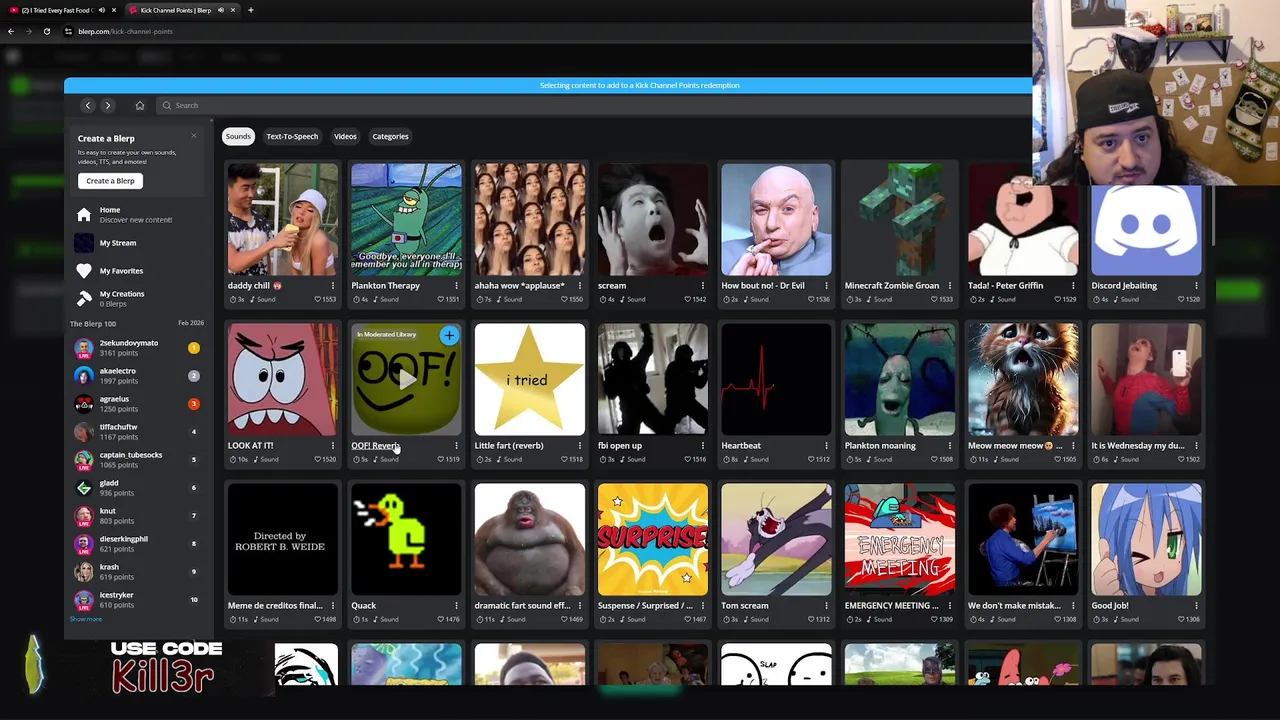
Task: Like the Good job! sound heart
Action: coord(1182,620)
